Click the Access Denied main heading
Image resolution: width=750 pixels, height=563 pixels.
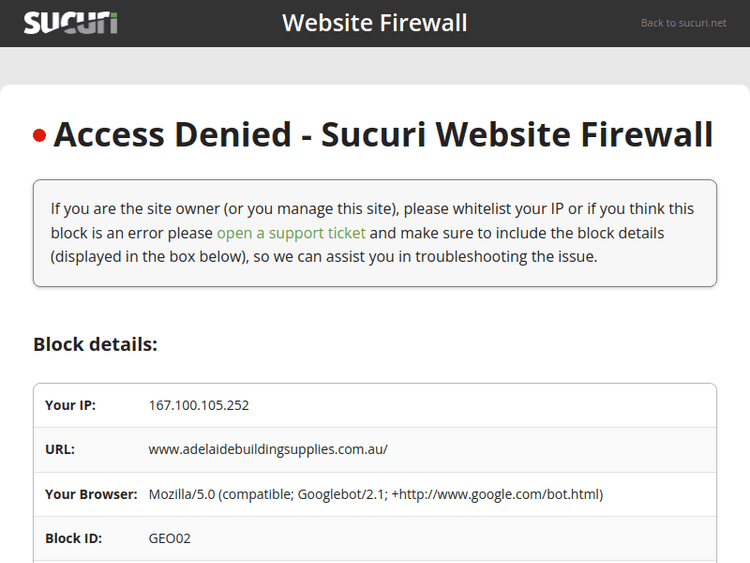(383, 134)
